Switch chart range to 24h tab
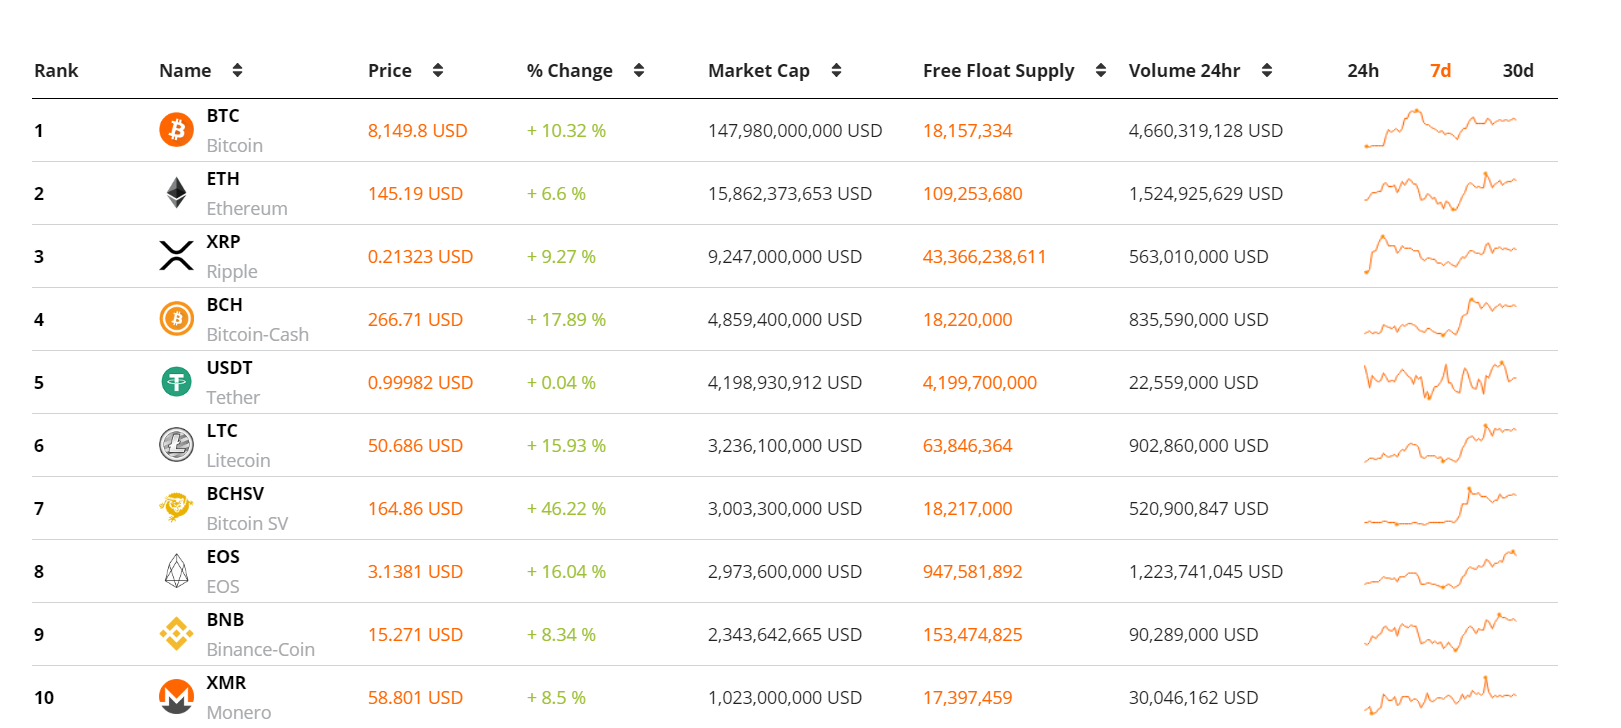Screen dimensions: 1621x728 1363,70
